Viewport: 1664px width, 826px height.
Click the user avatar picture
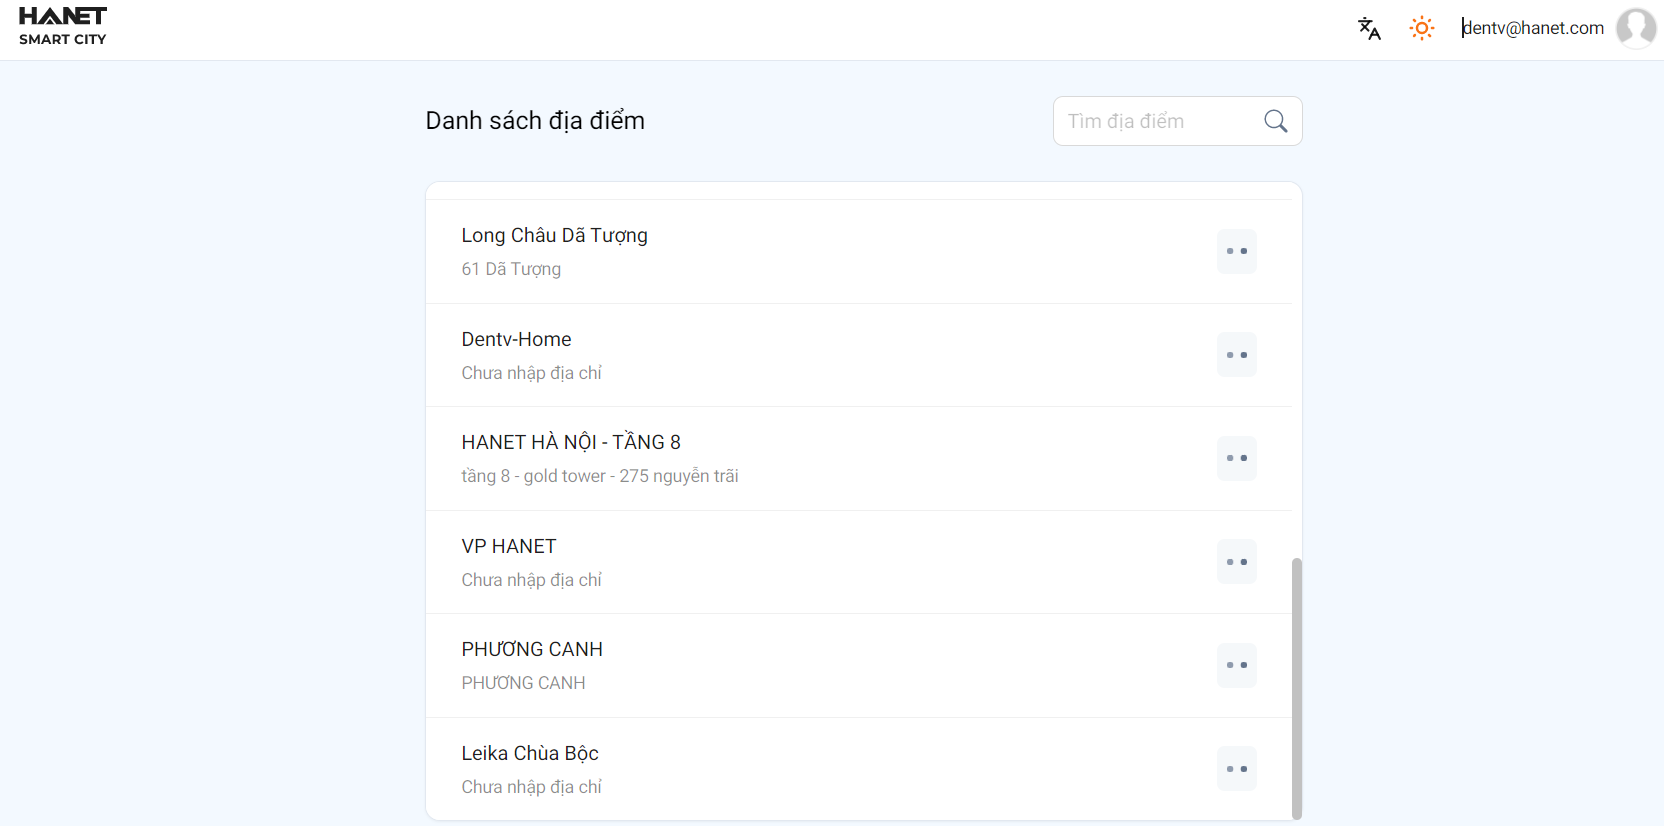pos(1636,28)
